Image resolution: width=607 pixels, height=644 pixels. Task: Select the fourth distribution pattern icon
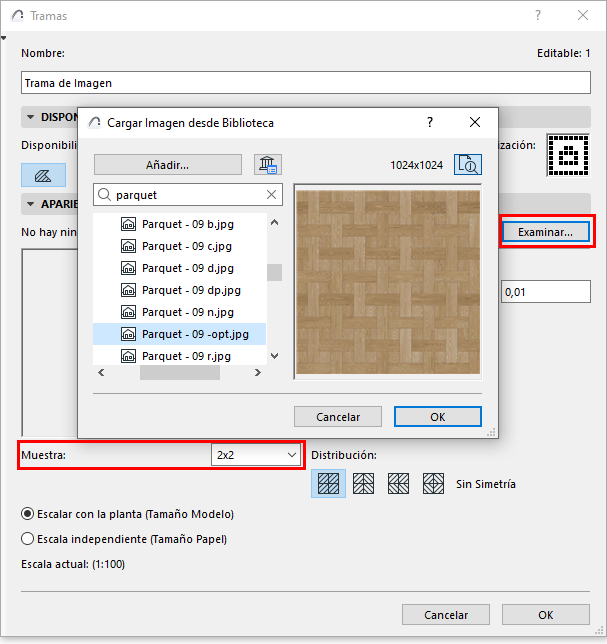click(x=433, y=483)
